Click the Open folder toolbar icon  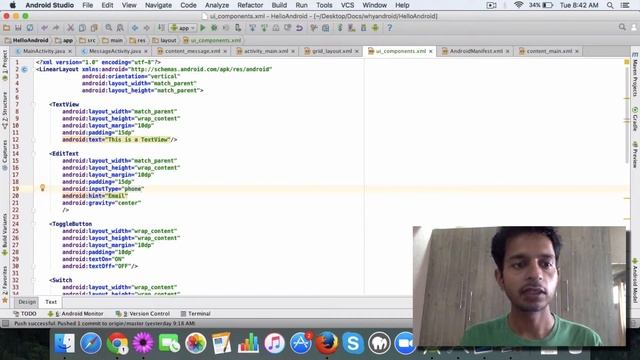(7, 28)
